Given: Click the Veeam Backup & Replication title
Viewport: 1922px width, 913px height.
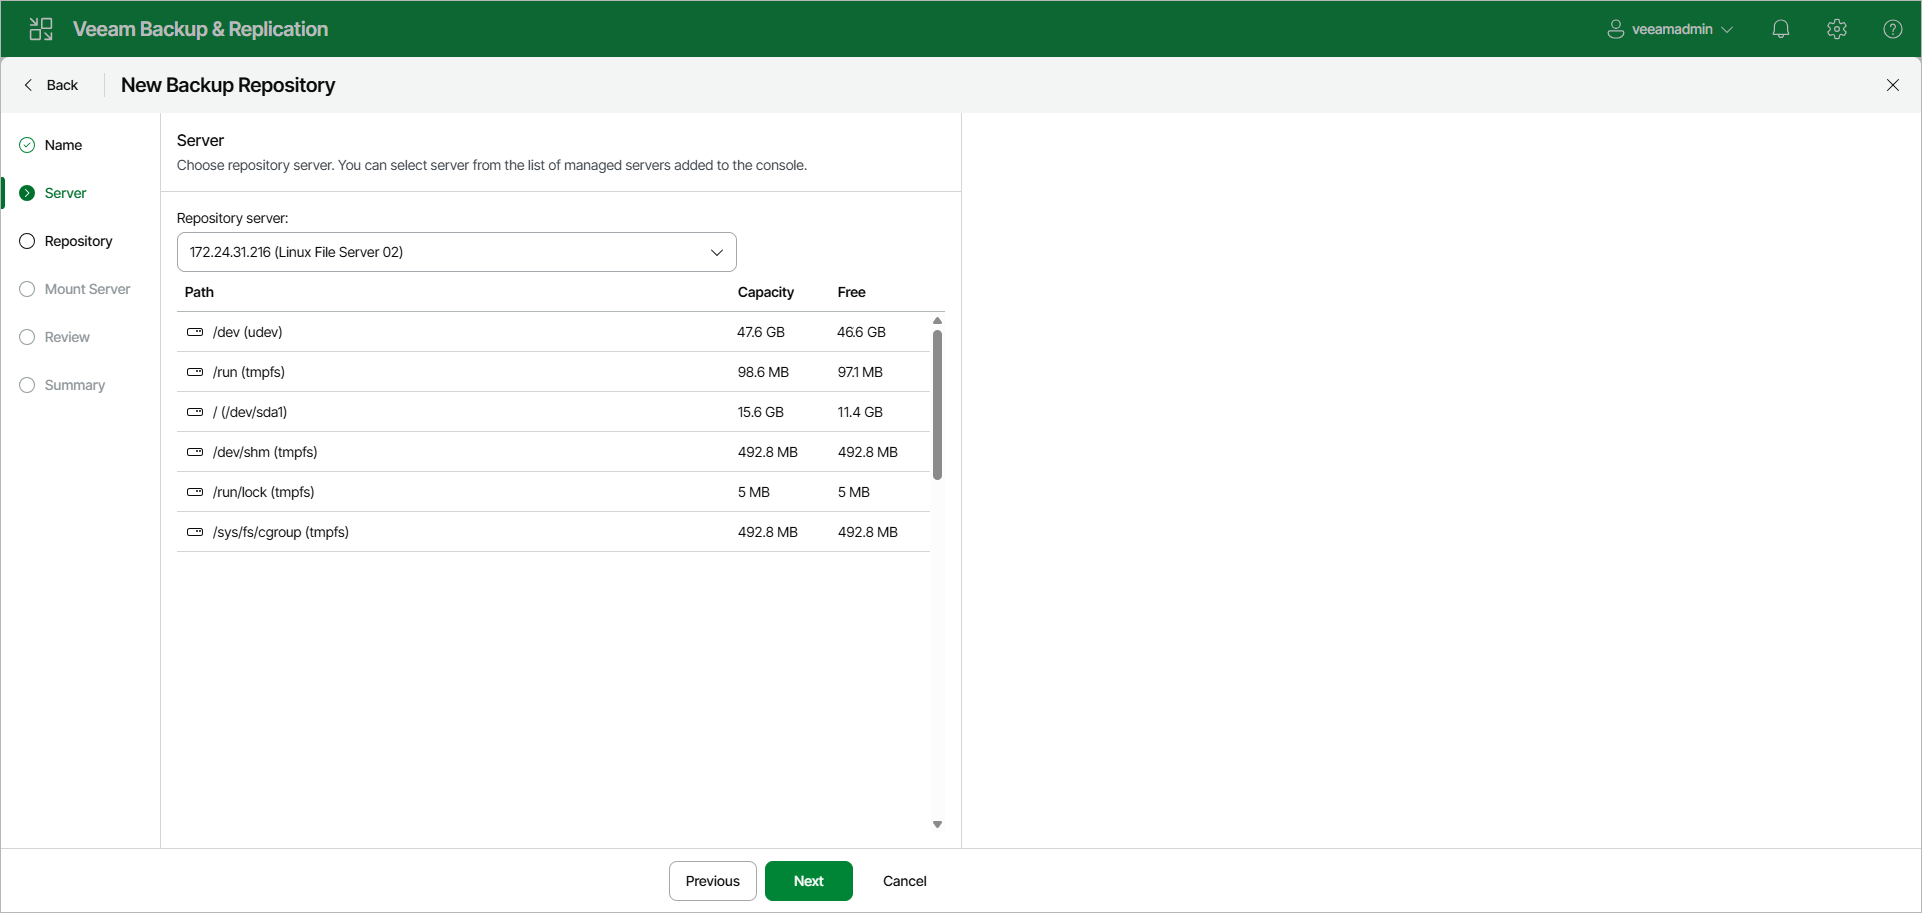Looking at the screenshot, I should [200, 29].
